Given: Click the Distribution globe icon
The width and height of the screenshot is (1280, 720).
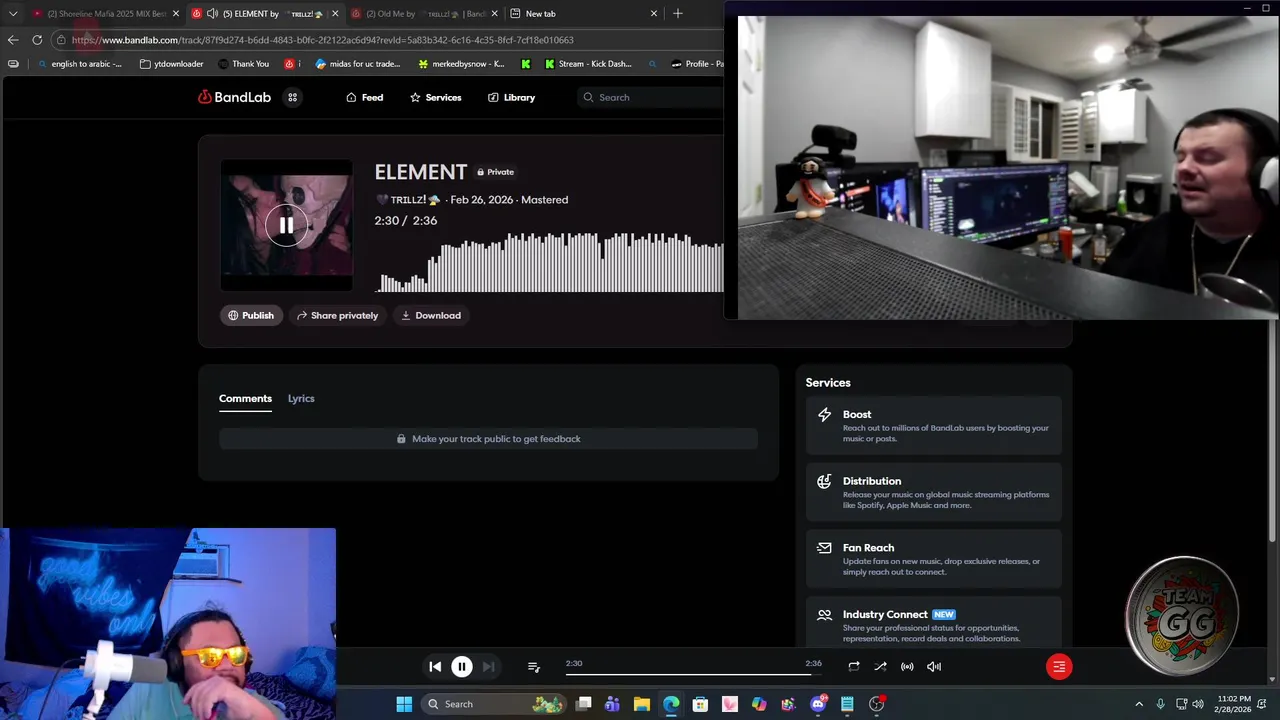Looking at the screenshot, I should 824,481.
